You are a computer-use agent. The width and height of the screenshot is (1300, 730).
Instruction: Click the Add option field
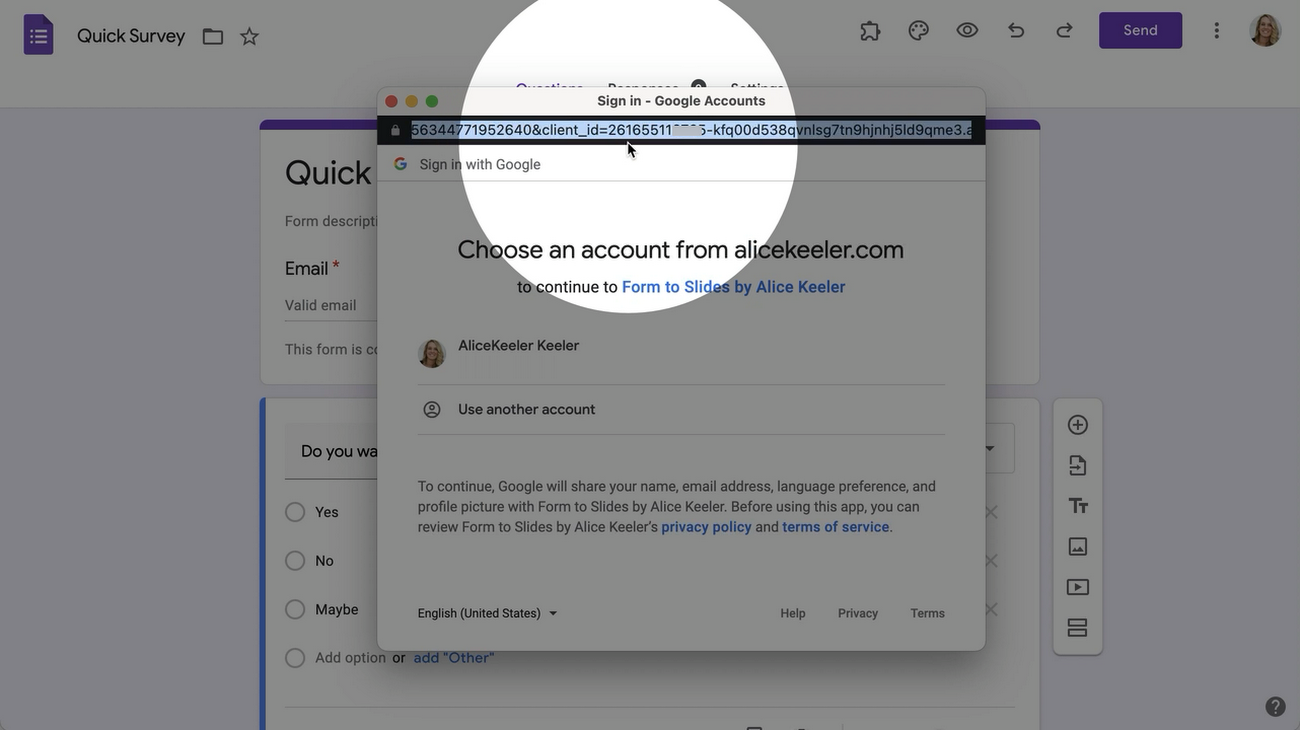[x=350, y=658]
